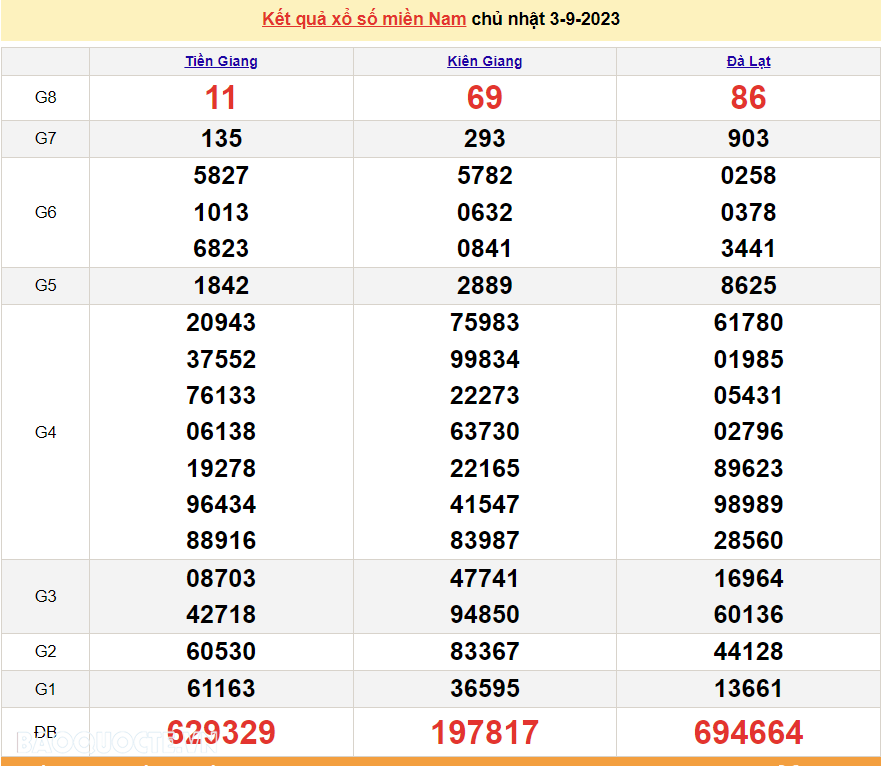Screen dimensions: 882x766
Task: Click the G3 prize row label
Action: coord(46,596)
